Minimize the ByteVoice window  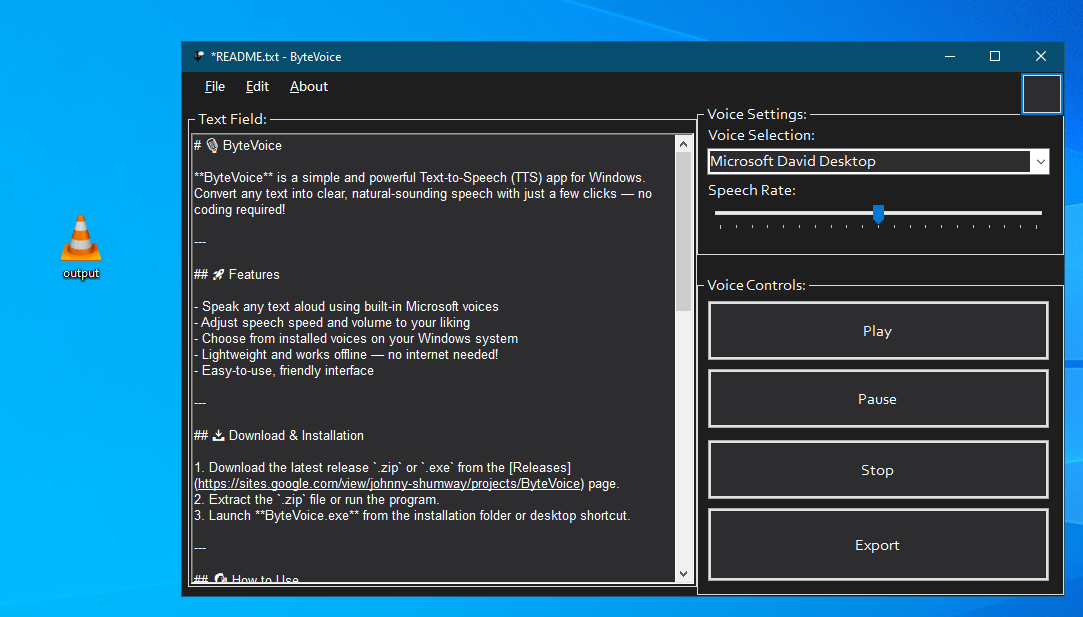(950, 57)
